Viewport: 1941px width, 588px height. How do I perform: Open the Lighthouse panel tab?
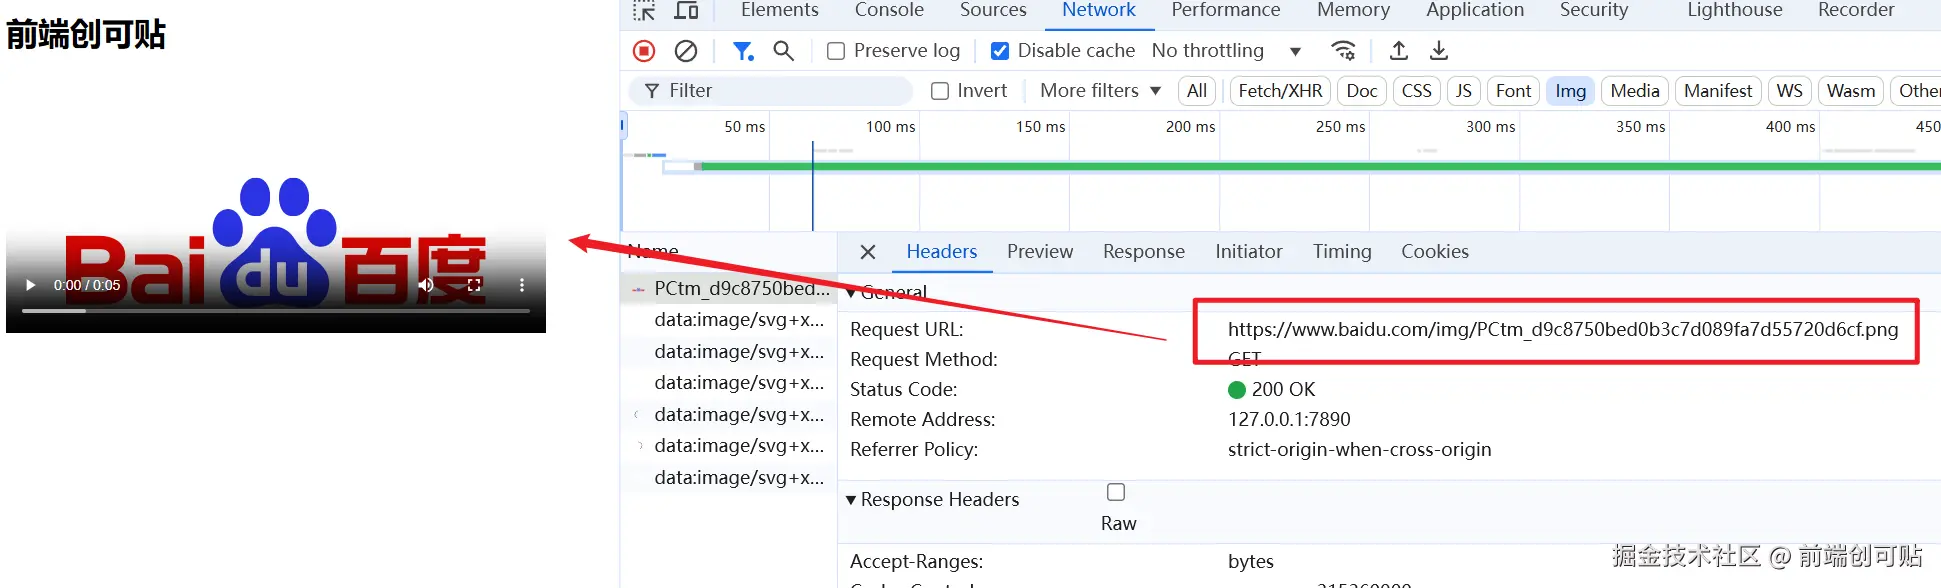pos(1735,10)
